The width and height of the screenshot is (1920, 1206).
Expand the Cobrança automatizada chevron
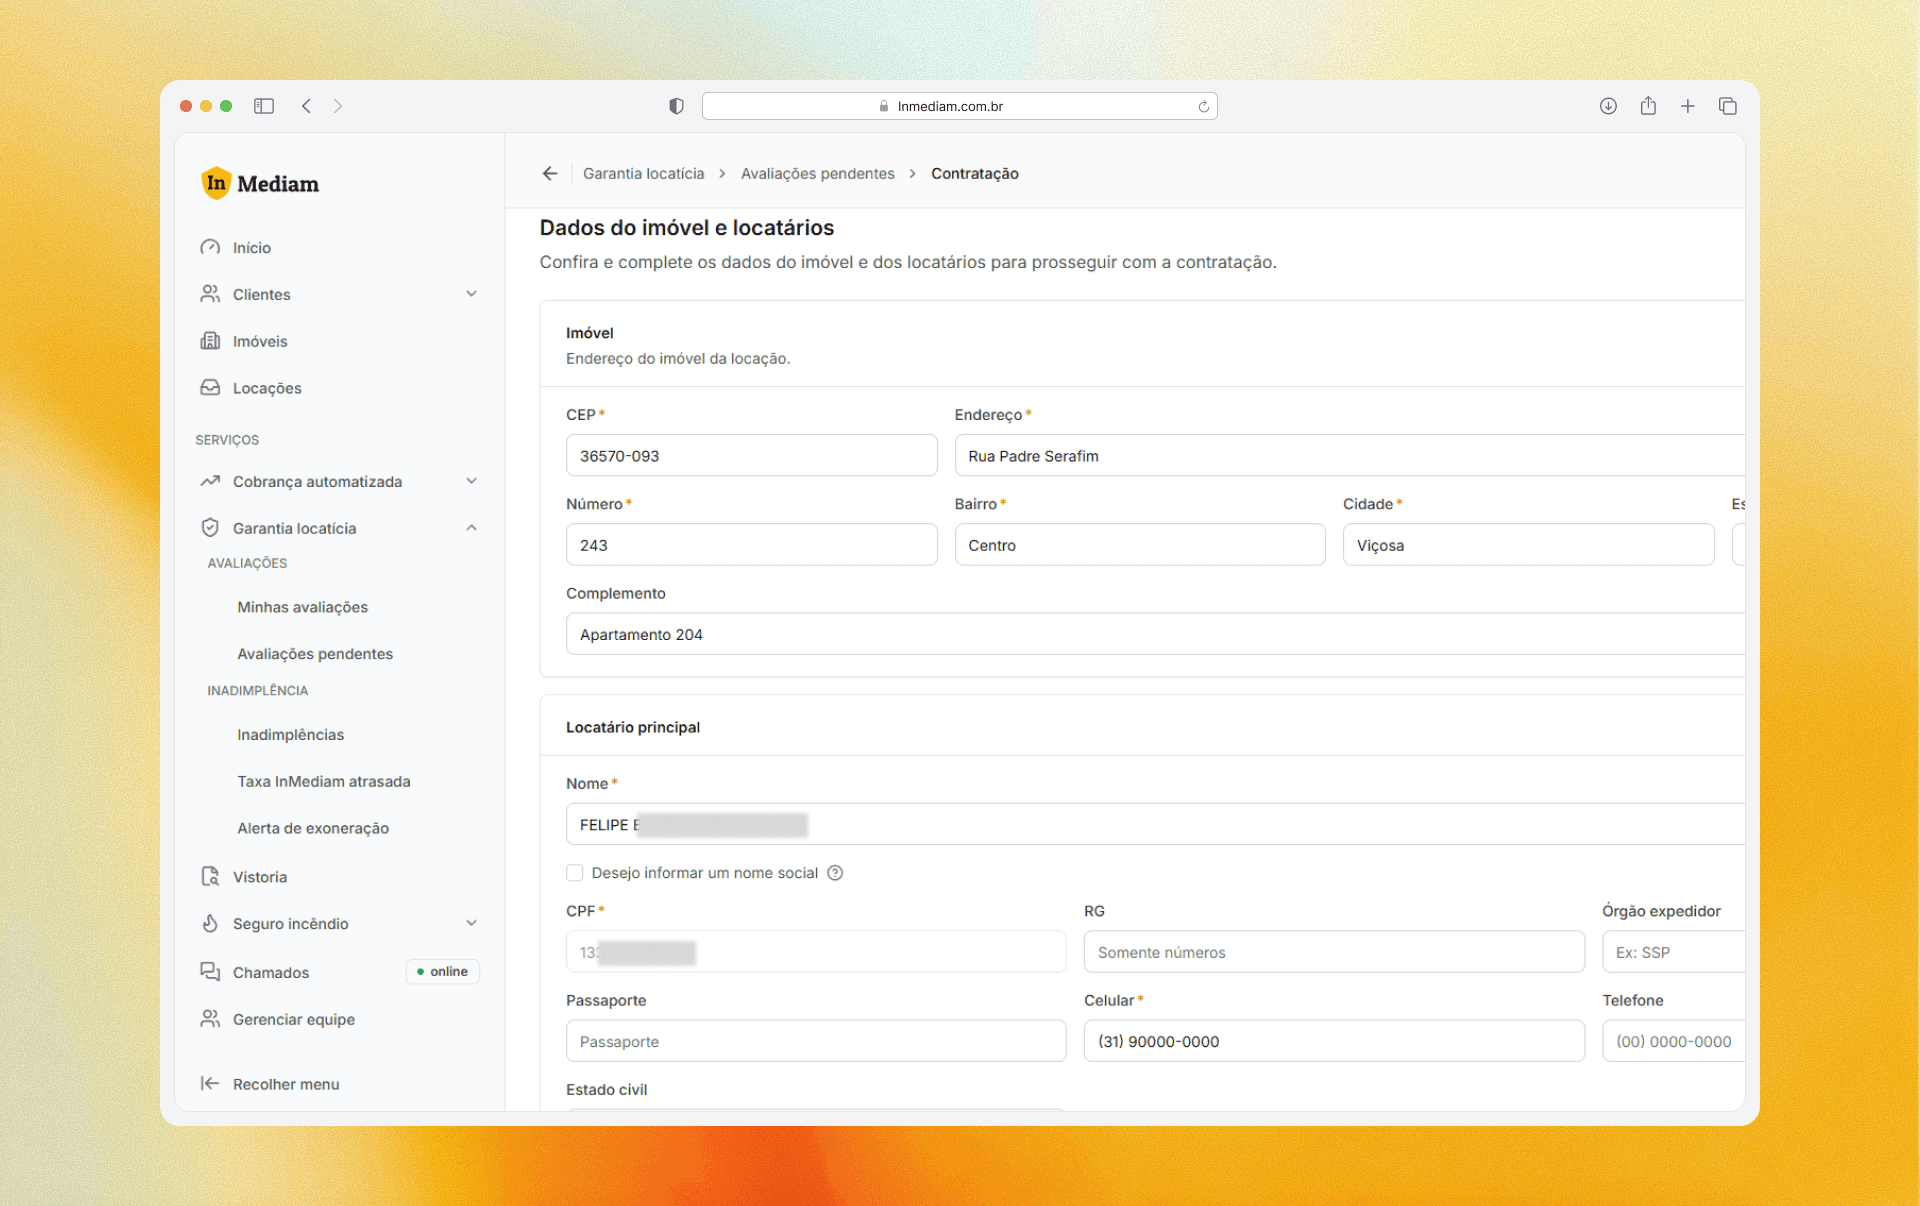coord(472,481)
